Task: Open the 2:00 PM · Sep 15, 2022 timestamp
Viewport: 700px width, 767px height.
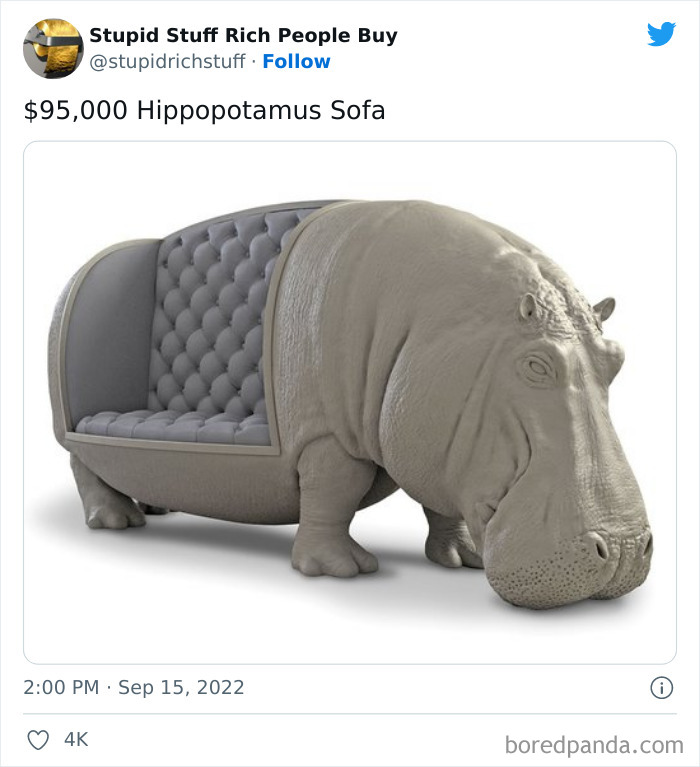Action: coord(134,688)
